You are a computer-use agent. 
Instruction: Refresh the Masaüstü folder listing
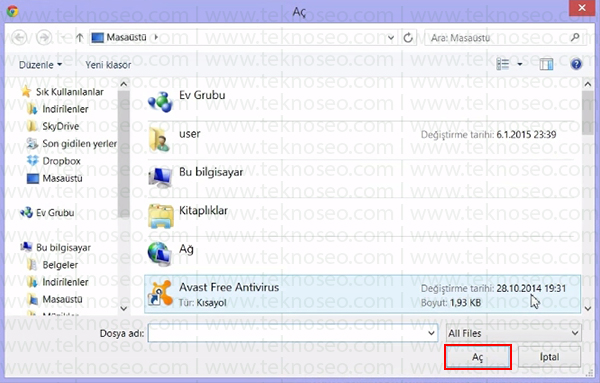point(408,37)
